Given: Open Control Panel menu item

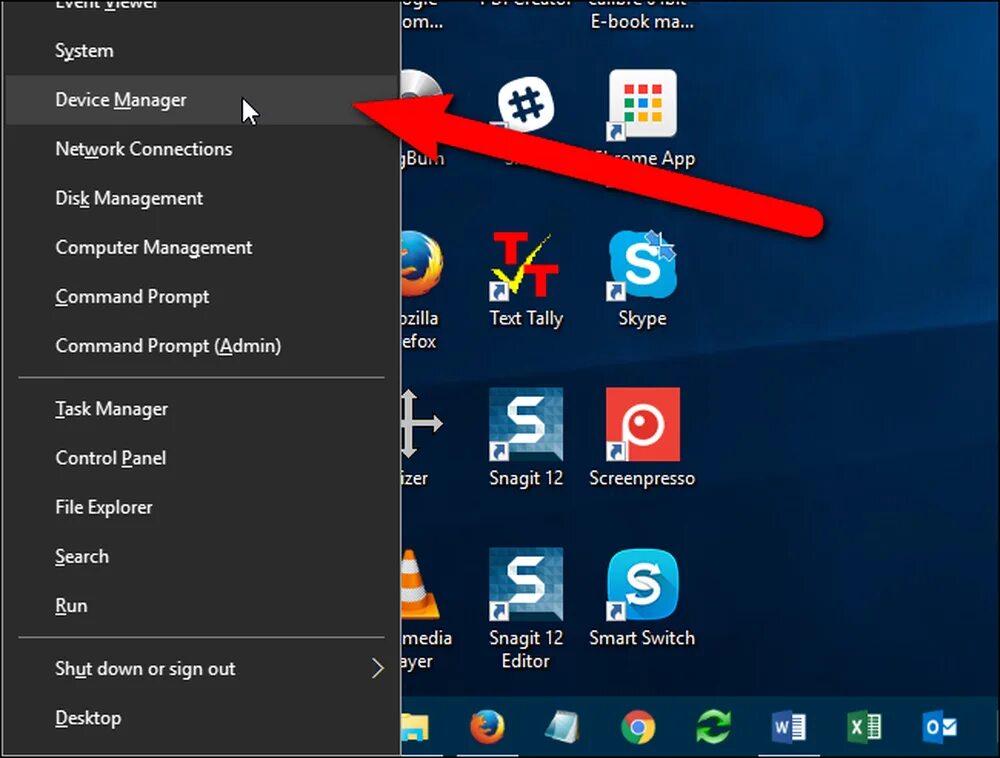Looking at the screenshot, I should click(x=201, y=458).
